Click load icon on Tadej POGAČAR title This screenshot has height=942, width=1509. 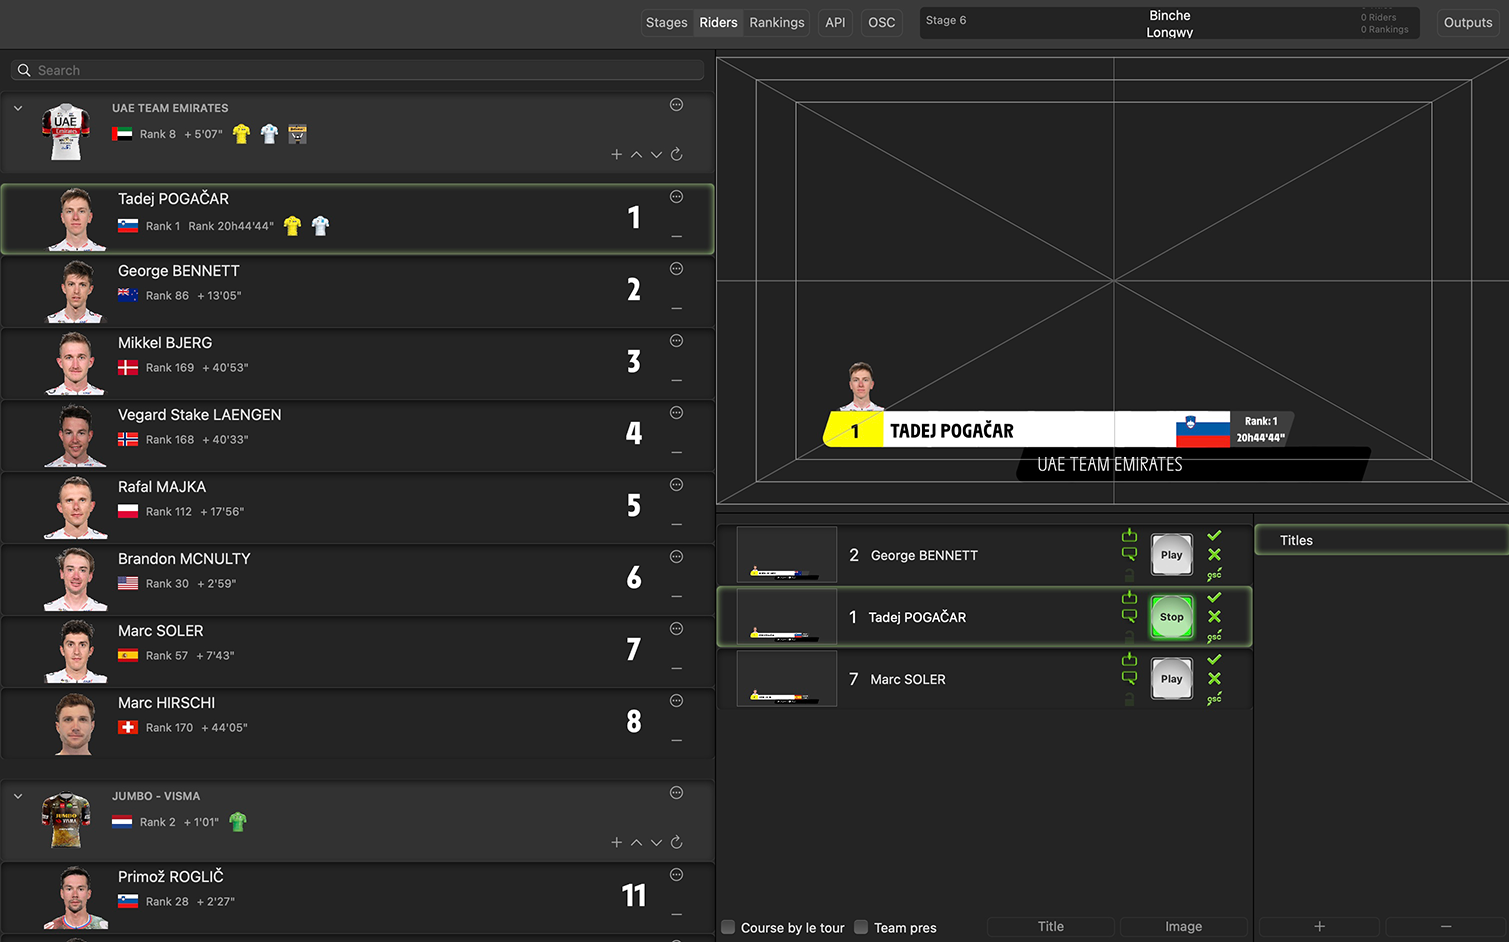[1129, 598]
